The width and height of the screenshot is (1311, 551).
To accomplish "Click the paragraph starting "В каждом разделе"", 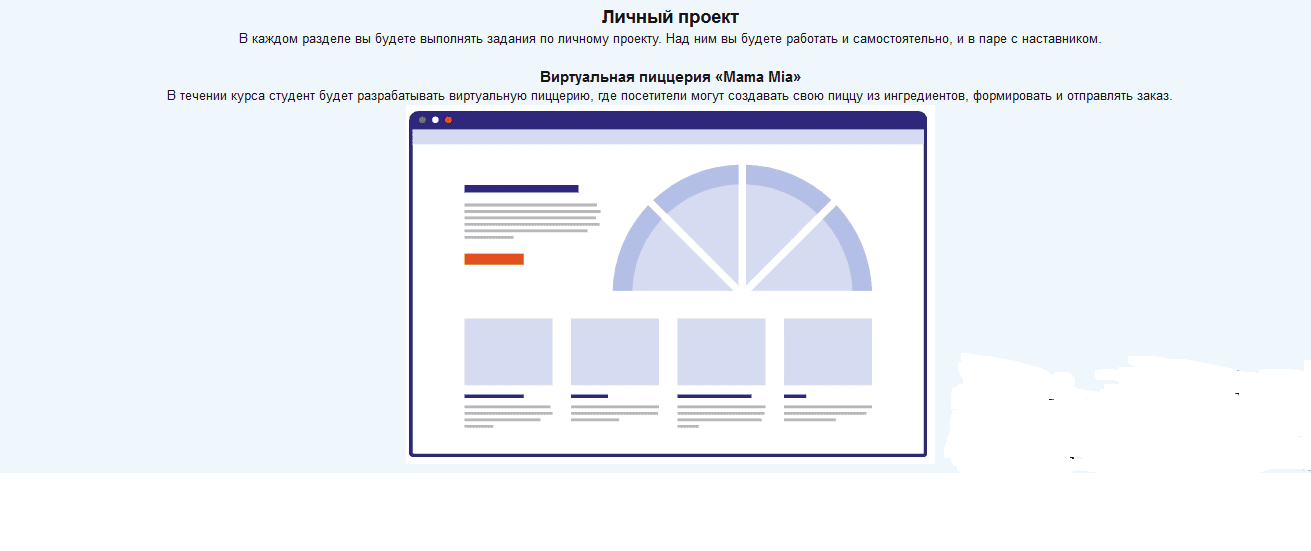I will coord(670,39).
